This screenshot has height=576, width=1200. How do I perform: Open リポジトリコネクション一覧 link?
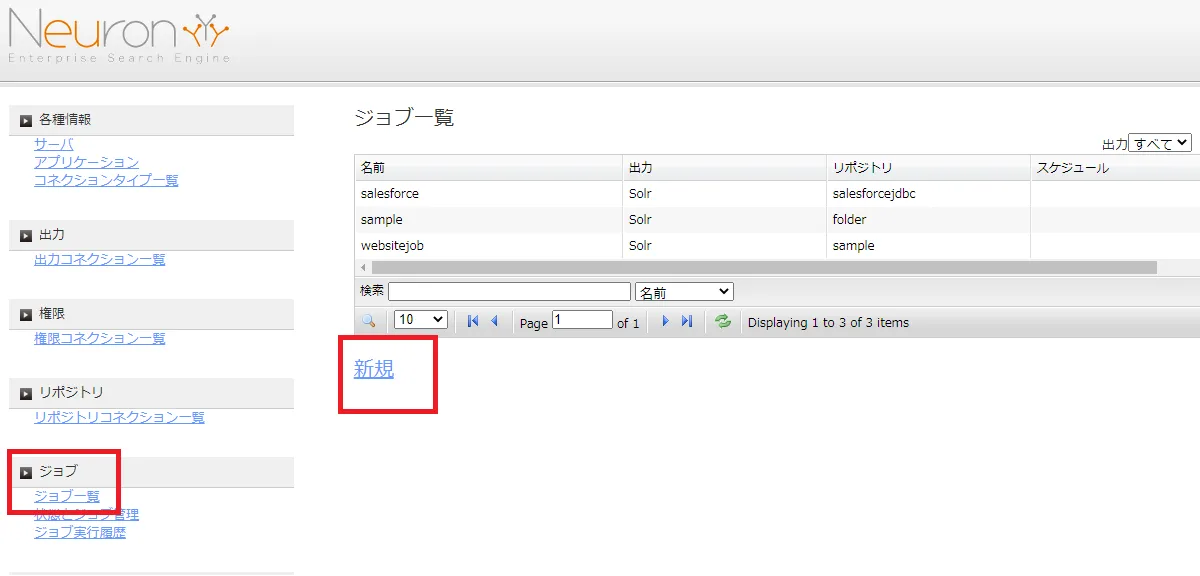click(x=119, y=417)
